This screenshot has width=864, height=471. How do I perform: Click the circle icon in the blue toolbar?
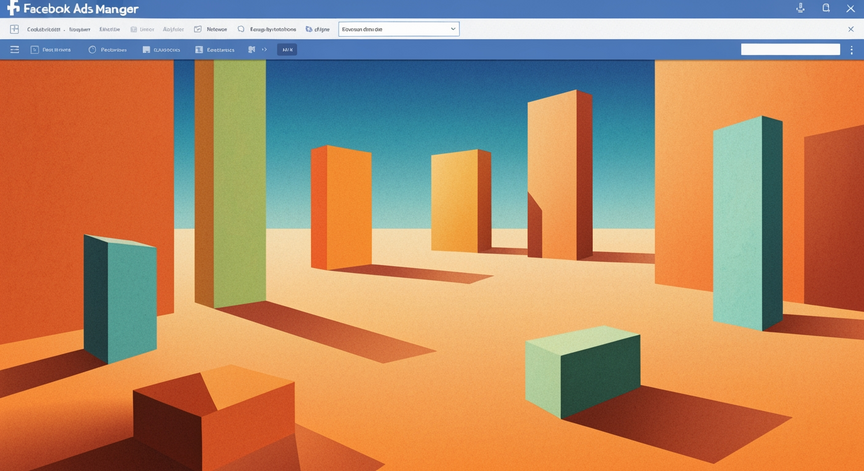tap(92, 50)
